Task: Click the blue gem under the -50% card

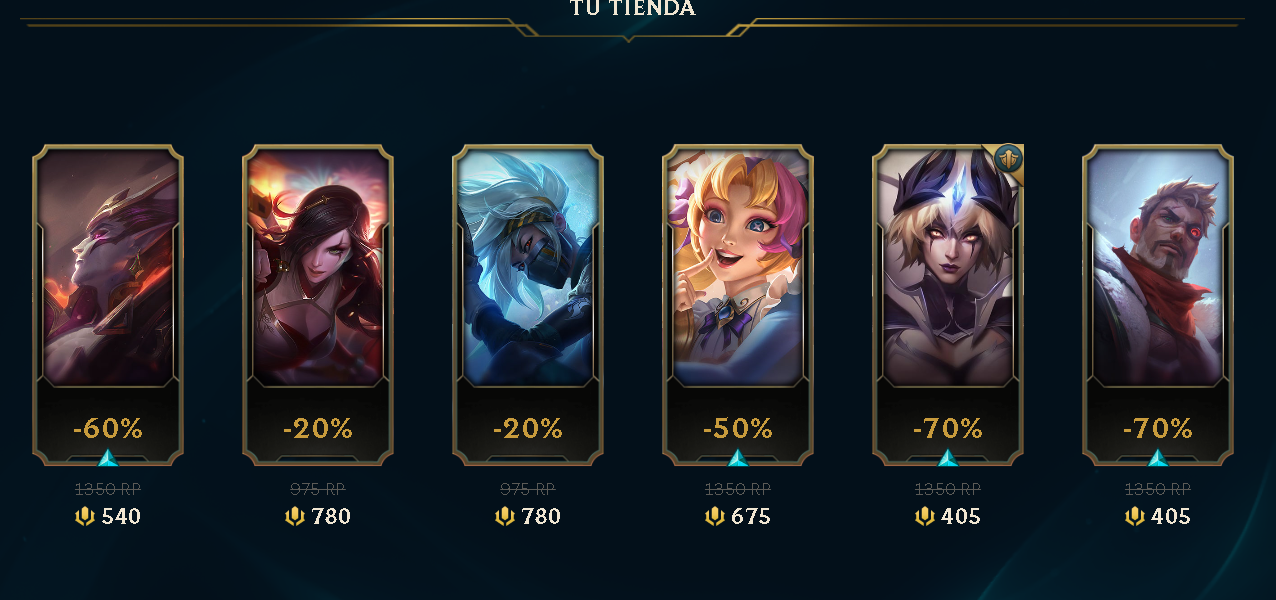Action: pos(738,459)
